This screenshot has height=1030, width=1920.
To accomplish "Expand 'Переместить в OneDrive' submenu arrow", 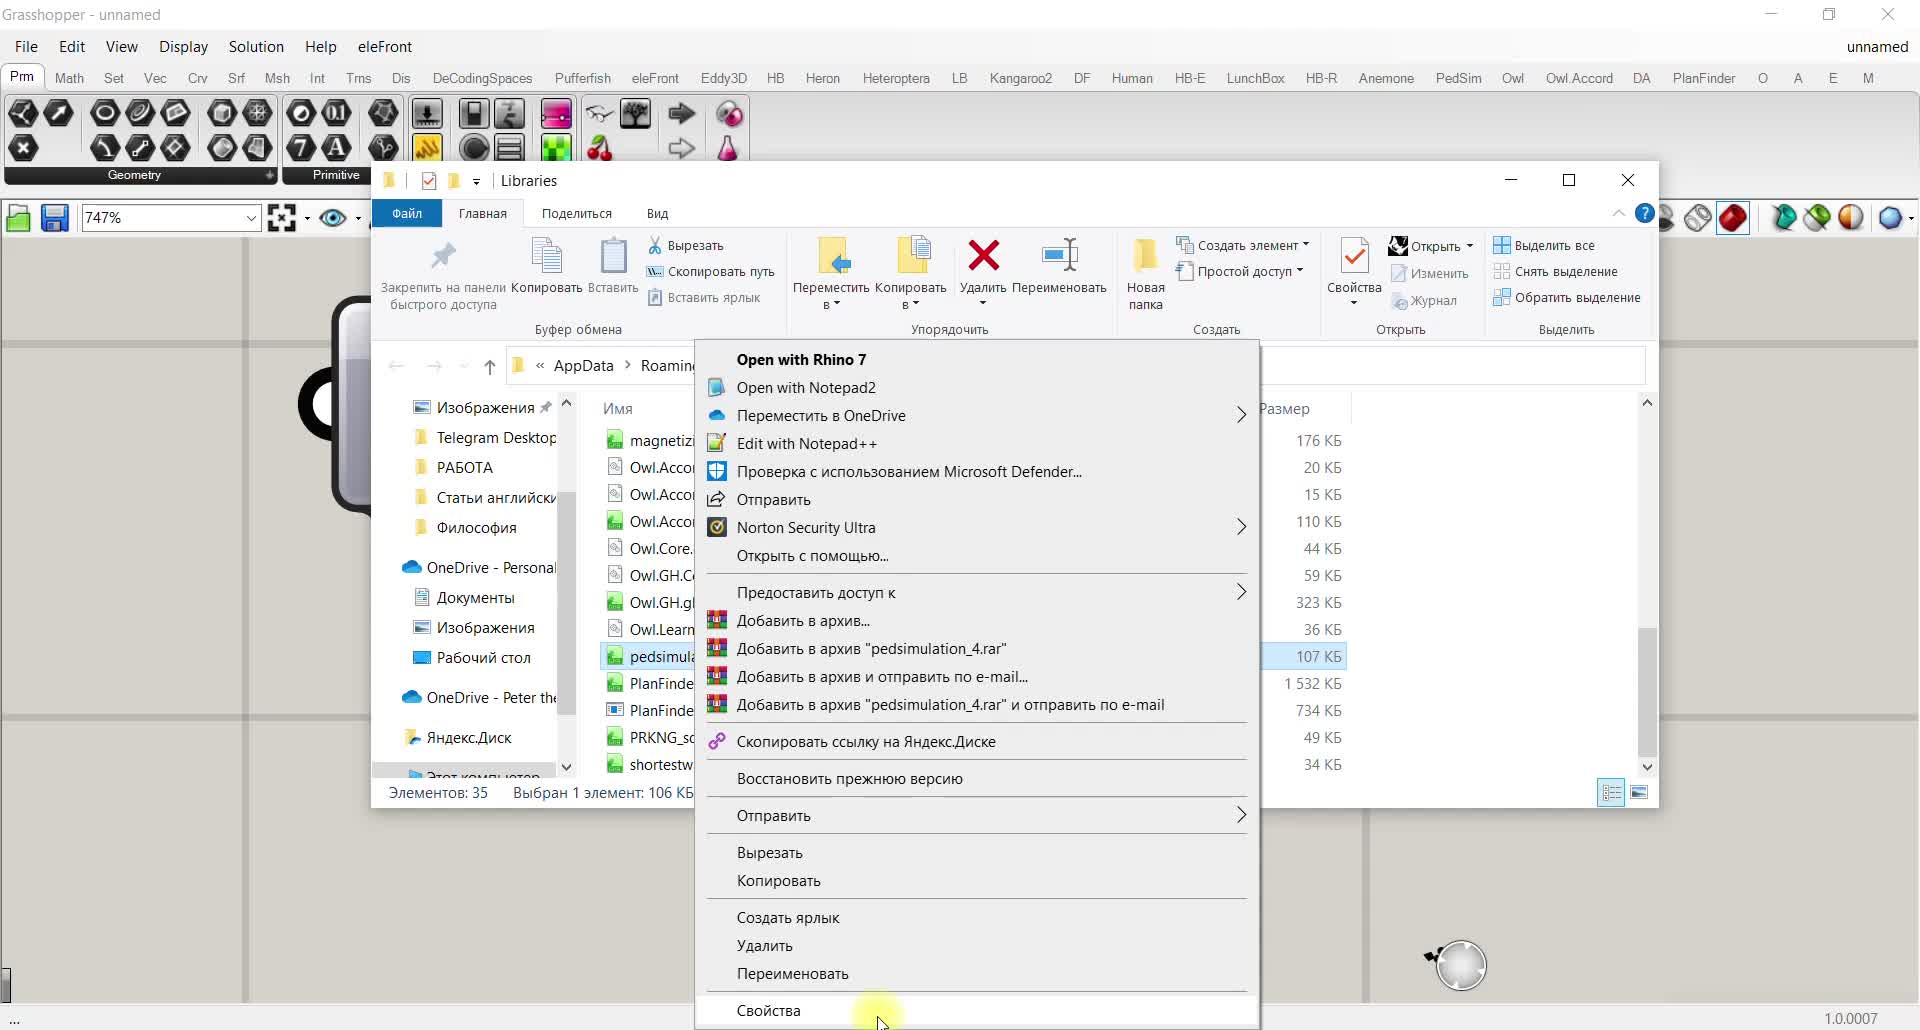I will point(1241,415).
